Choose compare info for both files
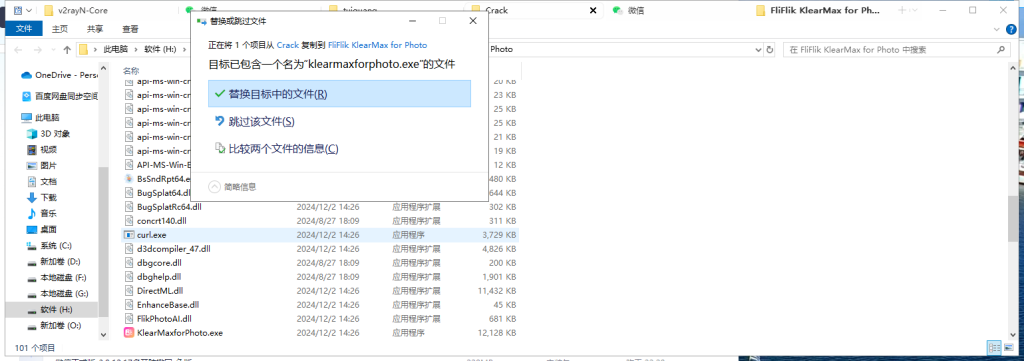The image size is (1024, 361). point(277,149)
